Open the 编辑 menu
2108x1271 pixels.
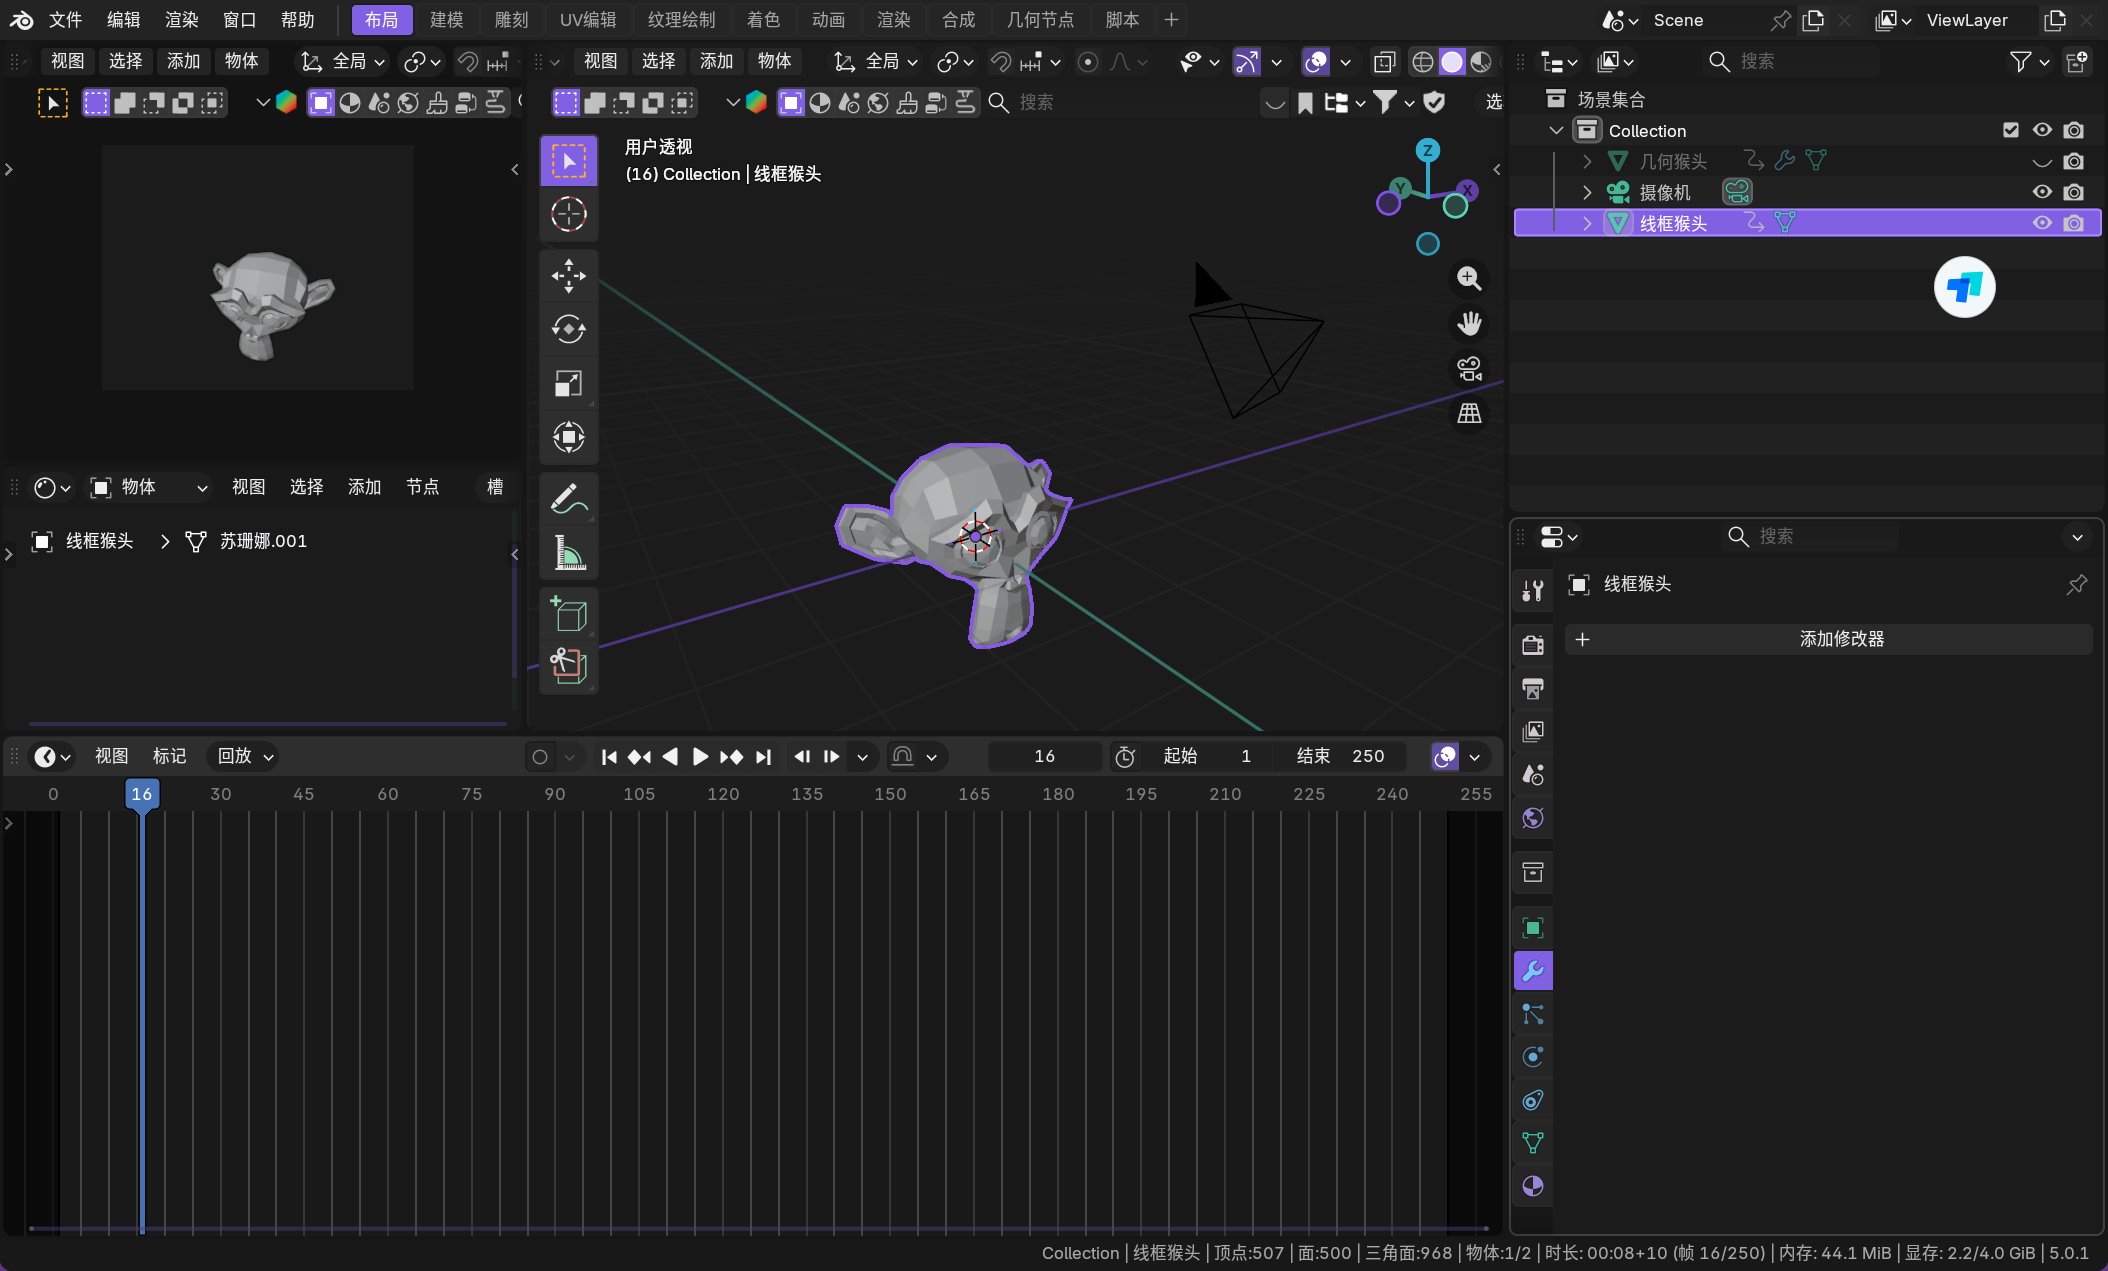click(x=123, y=20)
